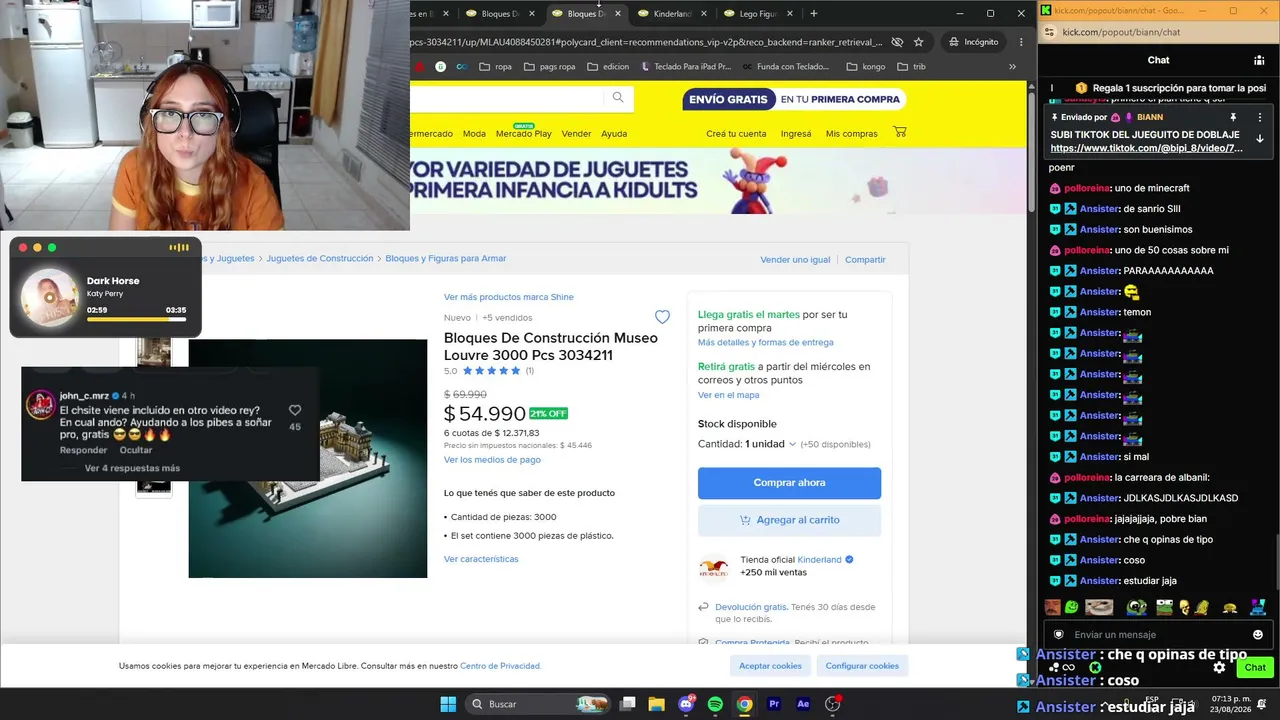Click 'Ver características'
The height and width of the screenshot is (720, 1280).
coord(481,559)
